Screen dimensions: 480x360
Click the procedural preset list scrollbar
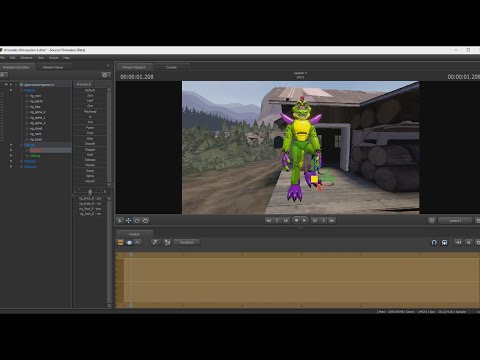109,137
